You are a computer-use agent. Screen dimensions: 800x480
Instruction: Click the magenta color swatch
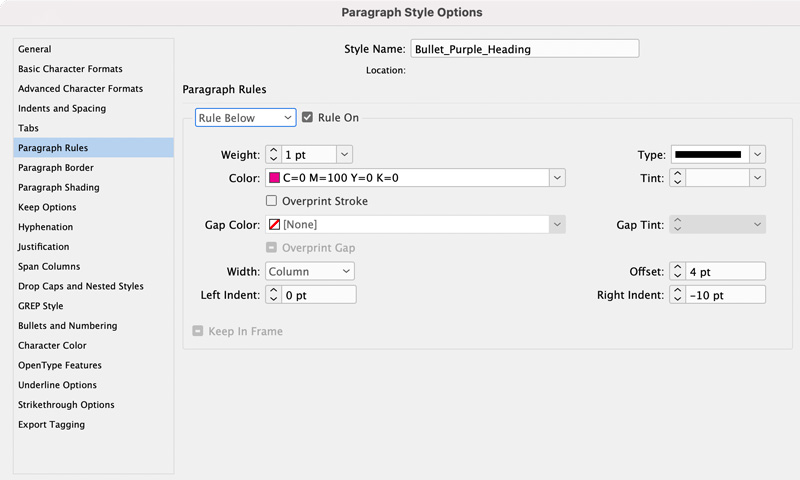[x=274, y=178]
